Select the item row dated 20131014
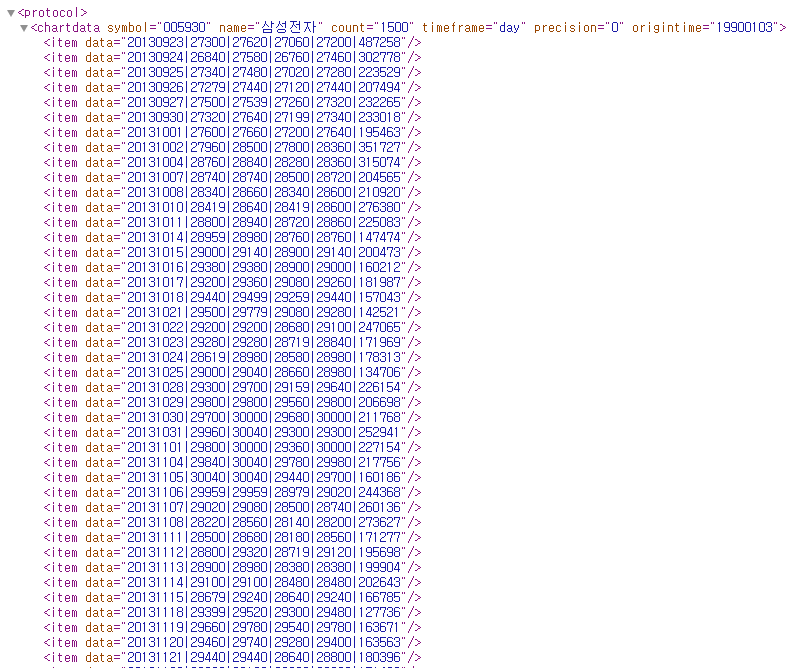 tap(232, 237)
